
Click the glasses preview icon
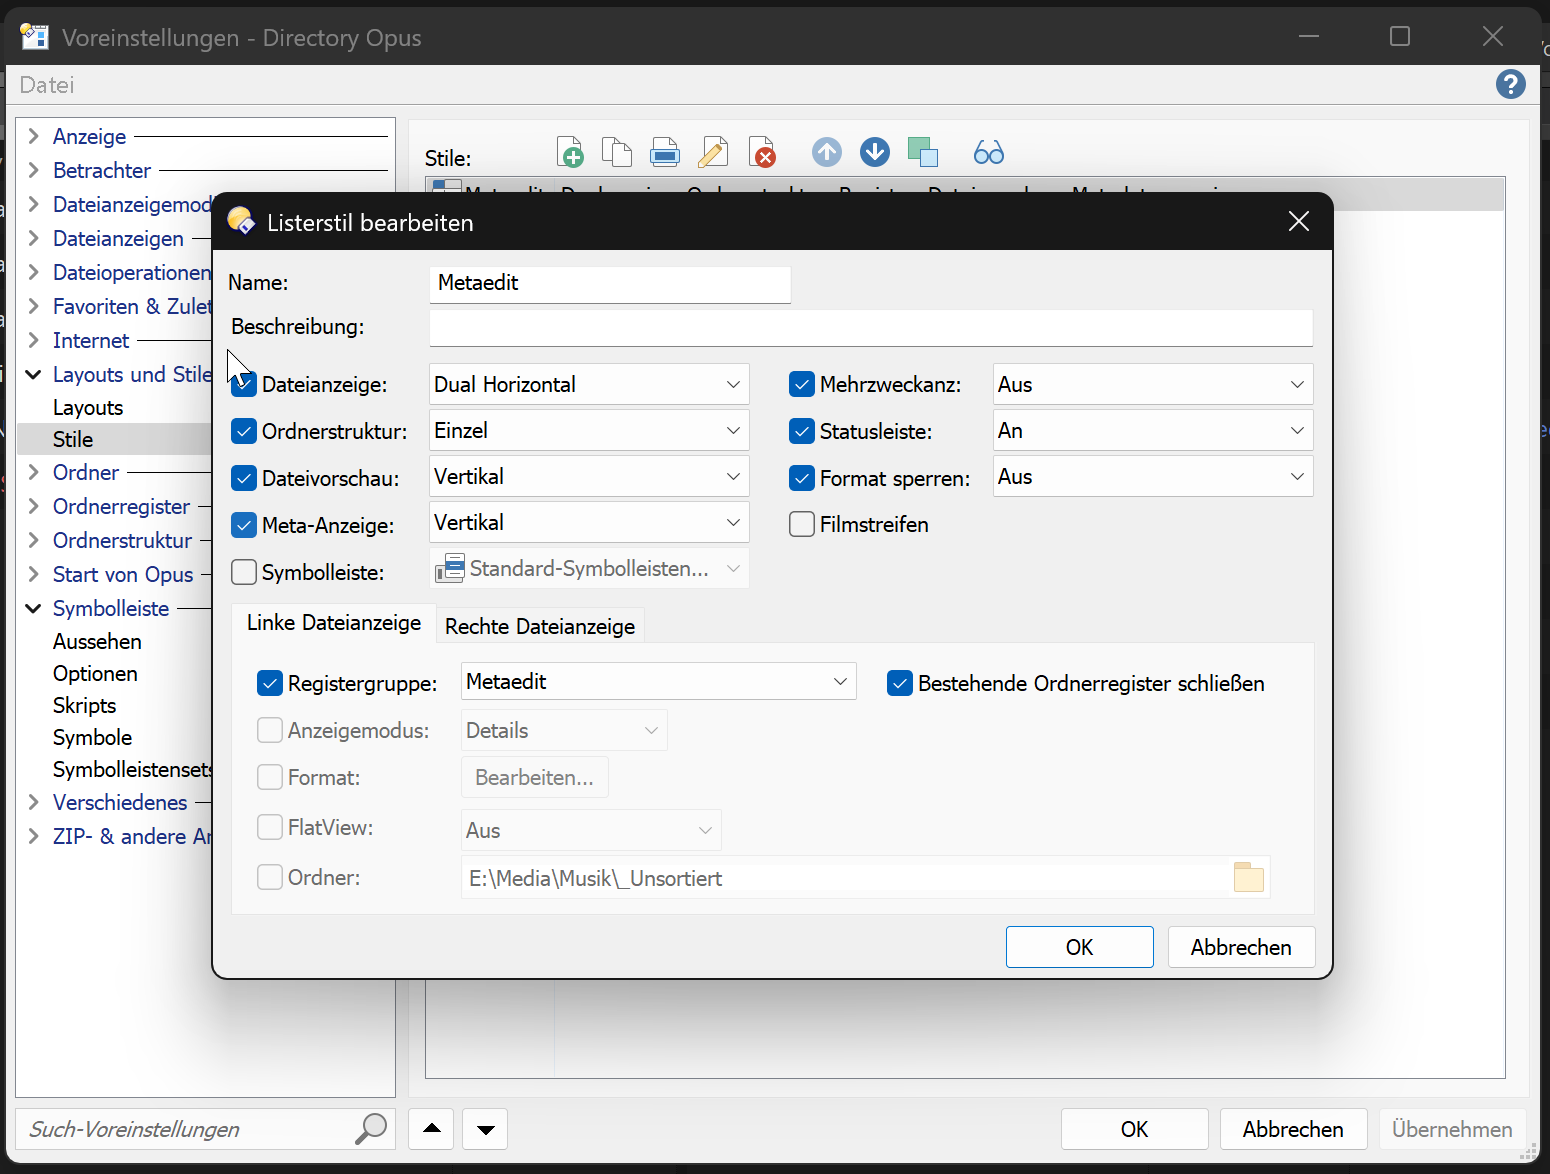[x=988, y=152]
